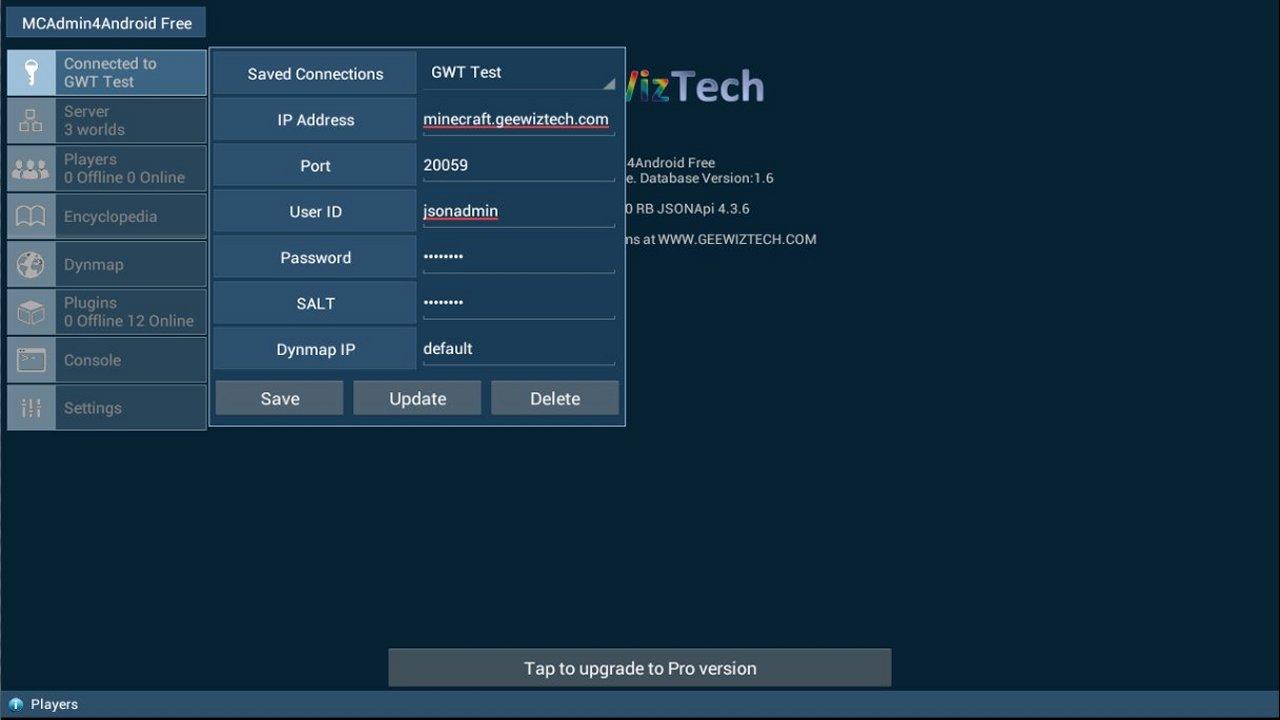Go to the Encyclopedia section

[x=107, y=216]
